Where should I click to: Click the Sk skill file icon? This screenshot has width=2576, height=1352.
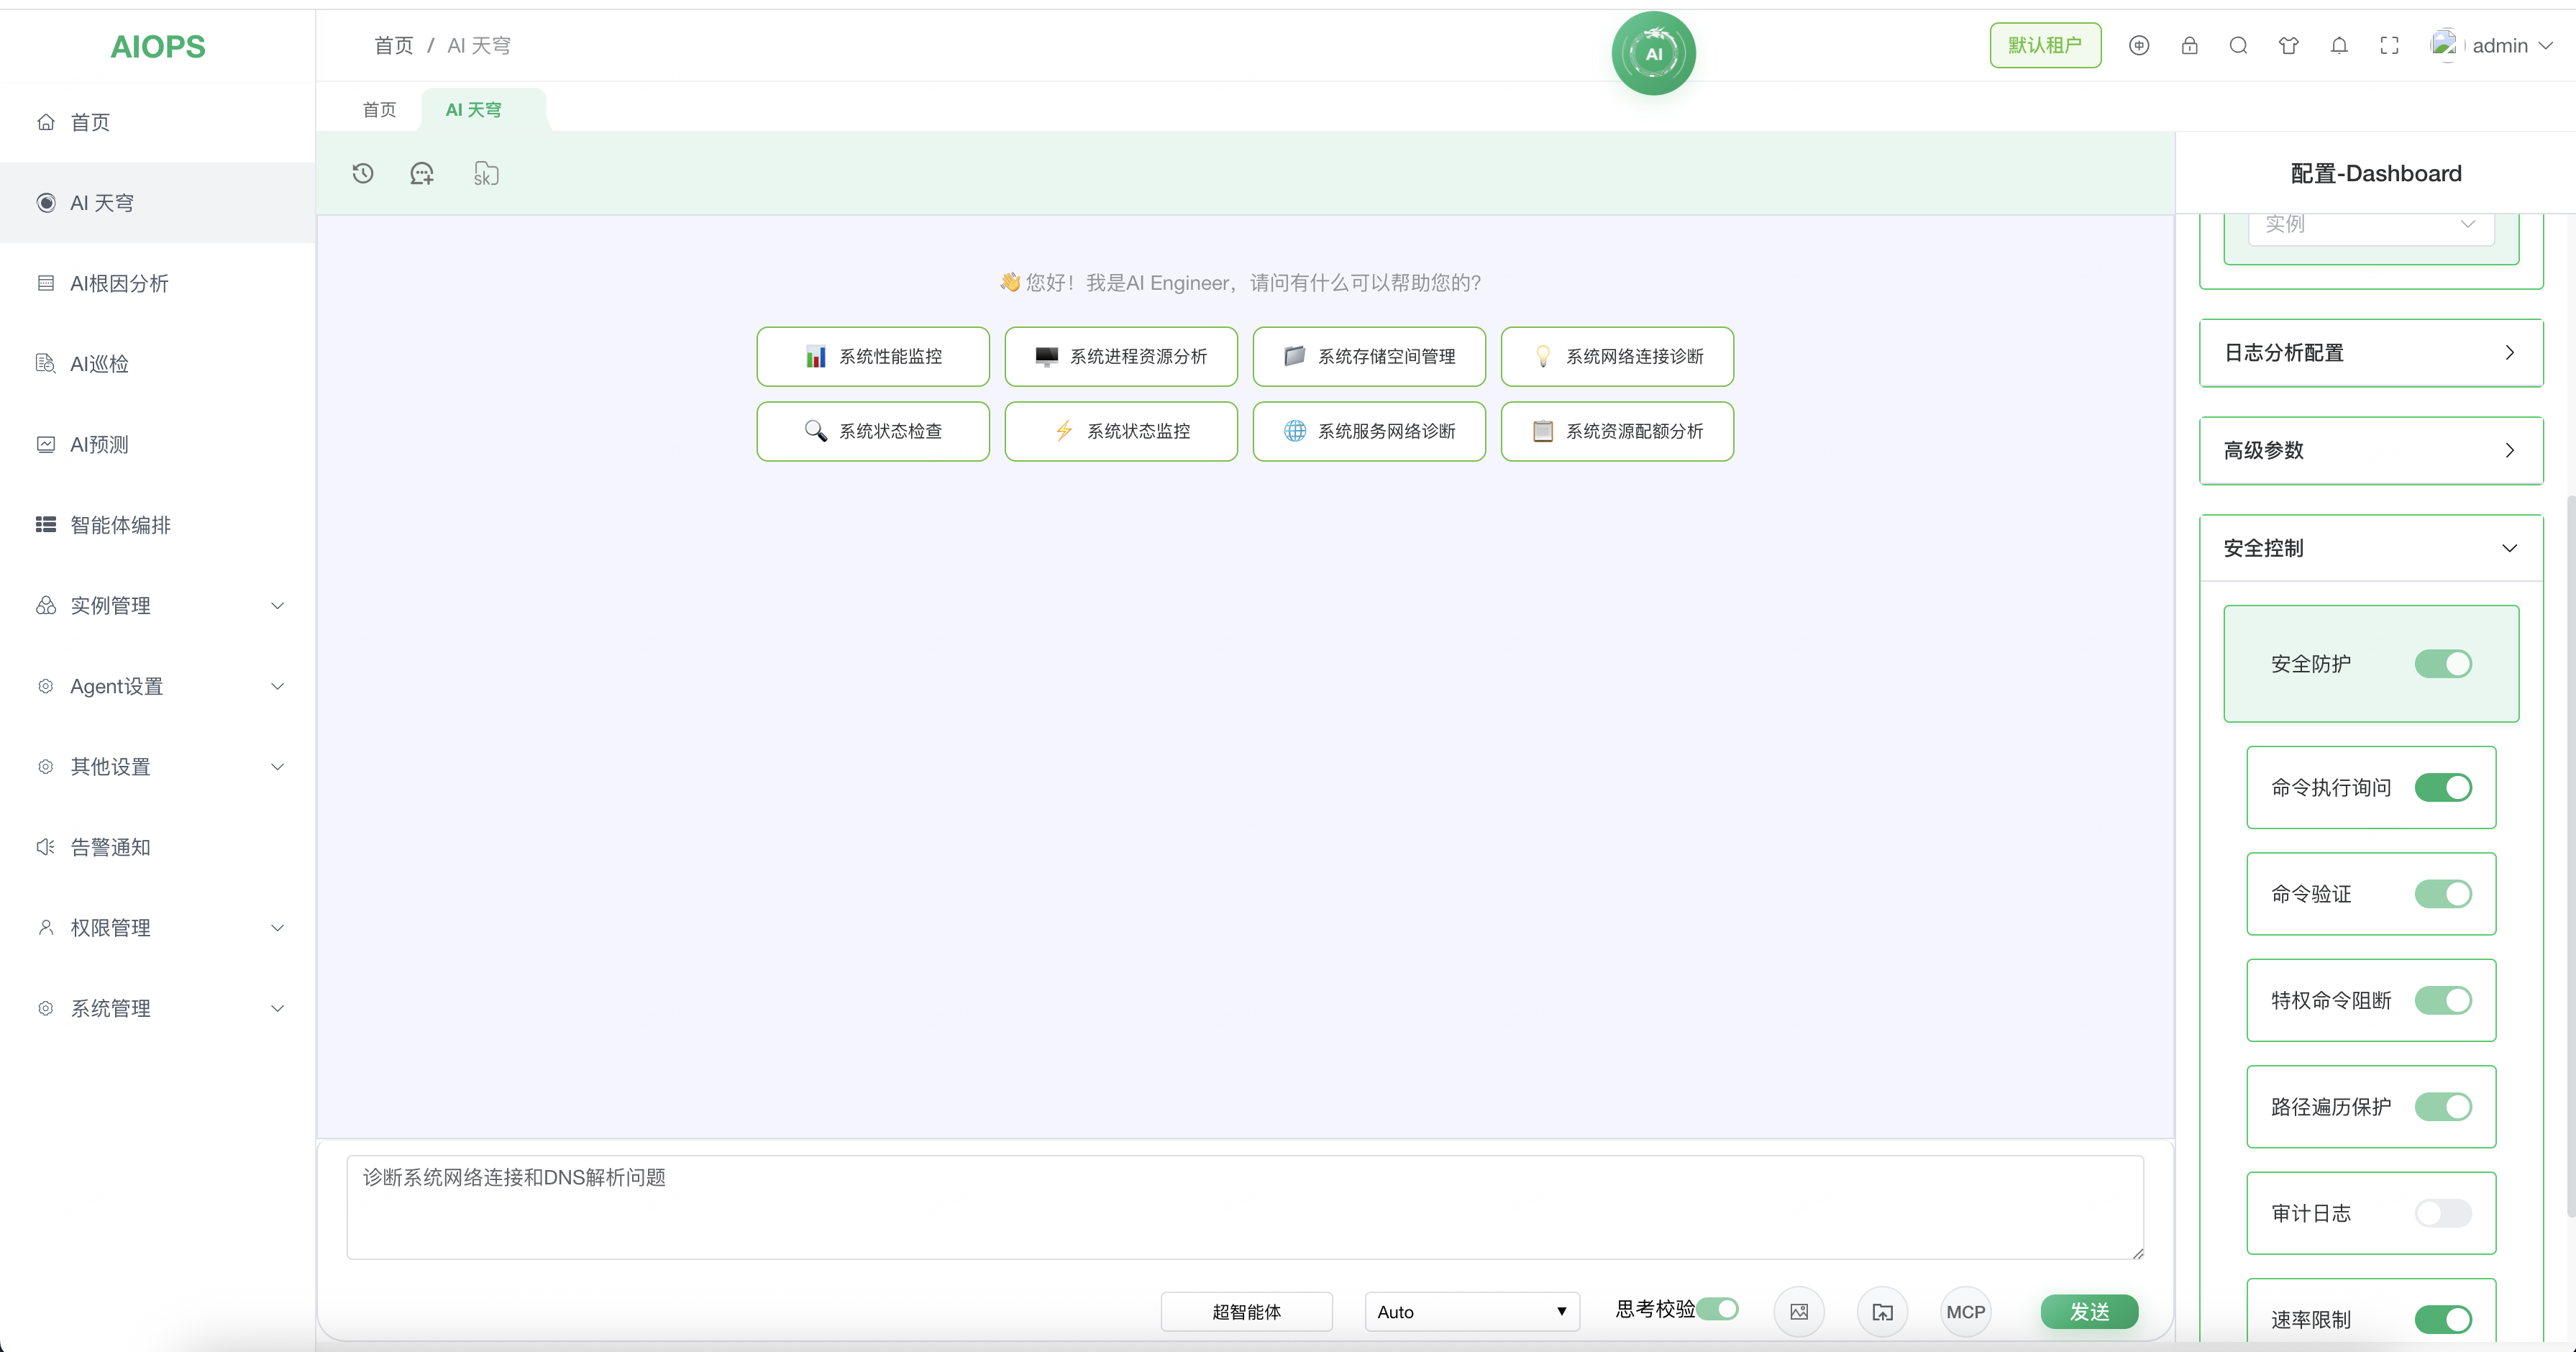[486, 174]
